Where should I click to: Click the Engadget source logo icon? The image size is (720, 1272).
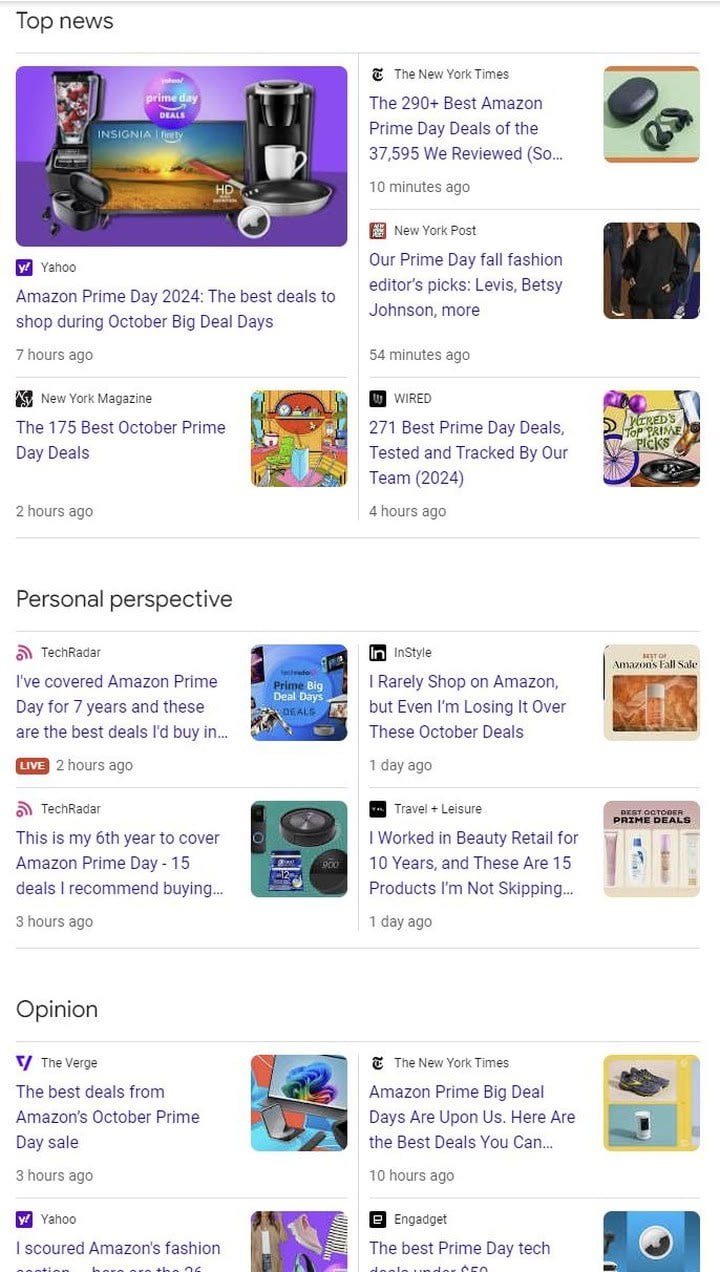pyautogui.click(x=377, y=1219)
